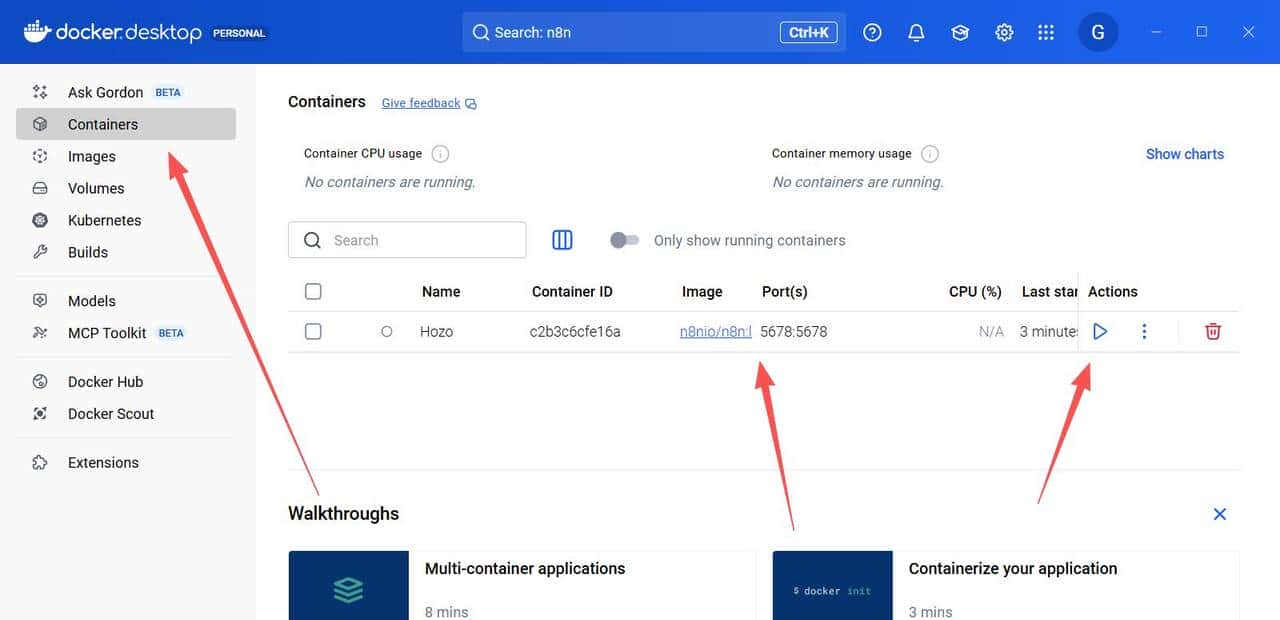Close the Walkthroughs section
This screenshot has height=620, width=1280.
[x=1219, y=514]
